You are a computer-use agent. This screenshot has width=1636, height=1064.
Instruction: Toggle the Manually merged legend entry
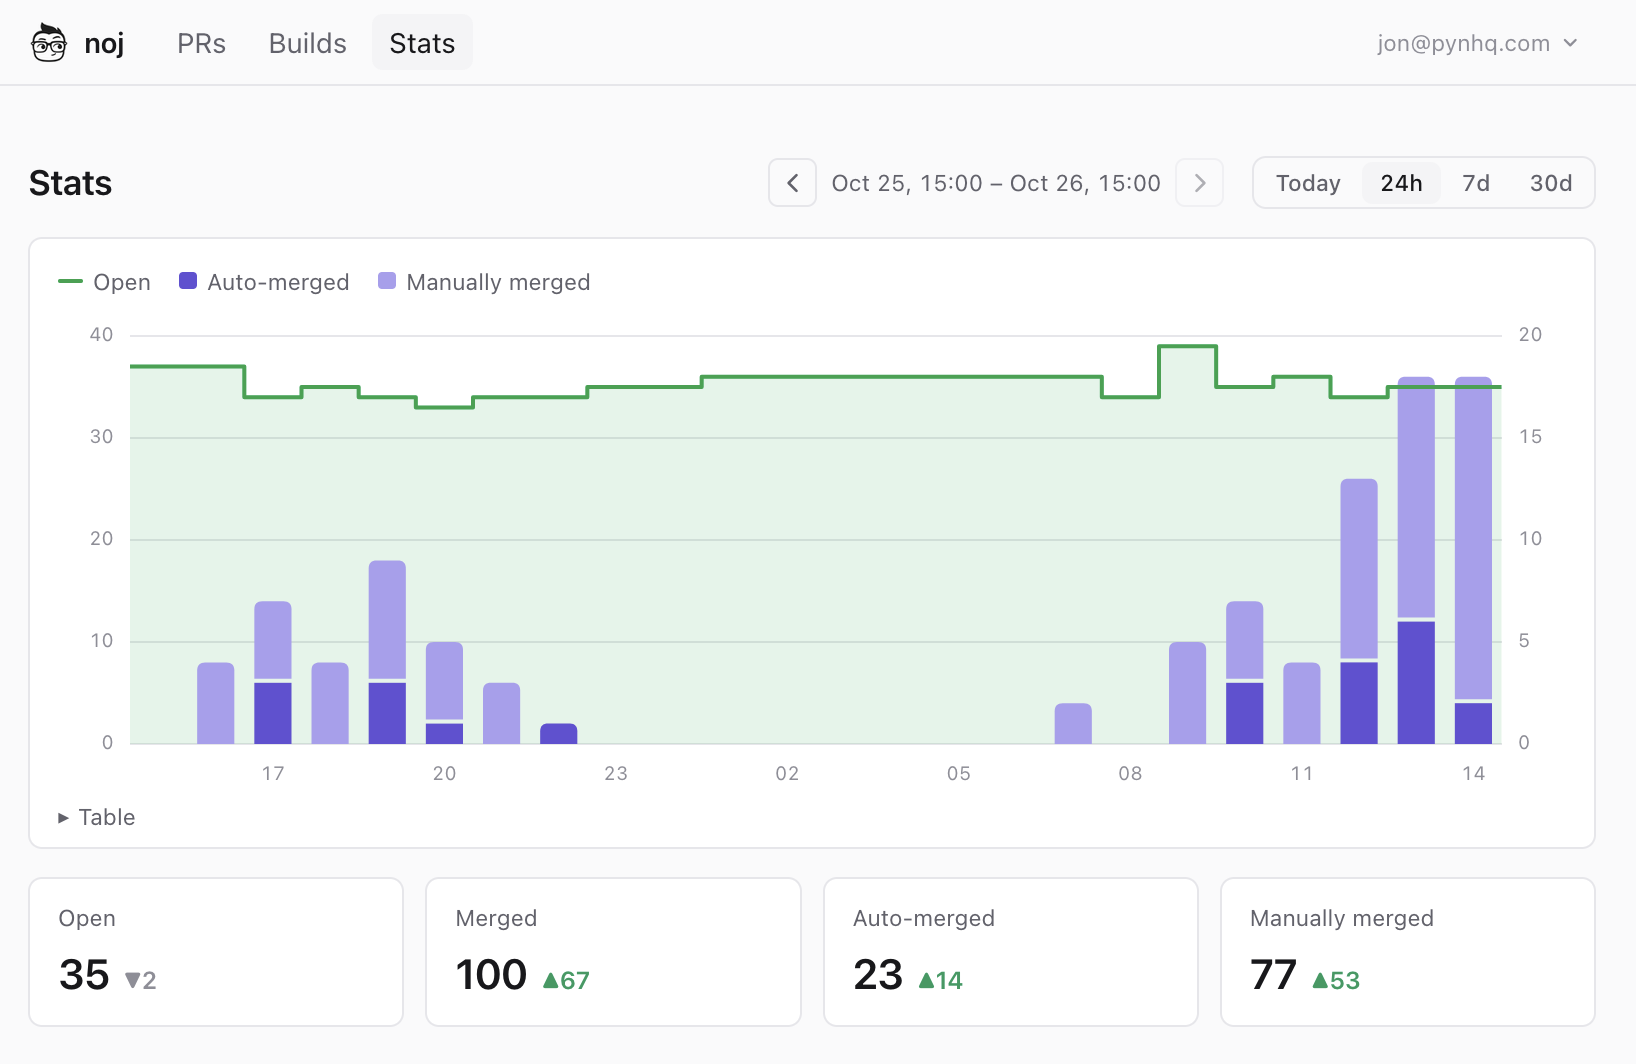tap(484, 282)
